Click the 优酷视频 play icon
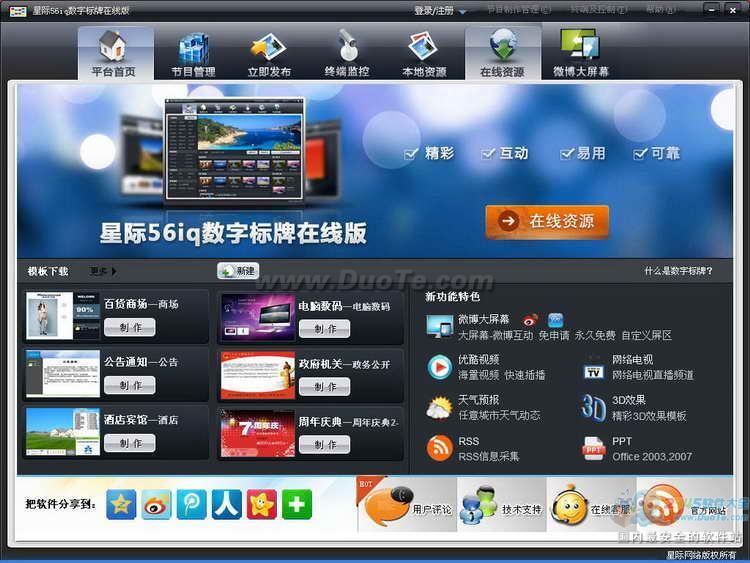 click(x=439, y=367)
